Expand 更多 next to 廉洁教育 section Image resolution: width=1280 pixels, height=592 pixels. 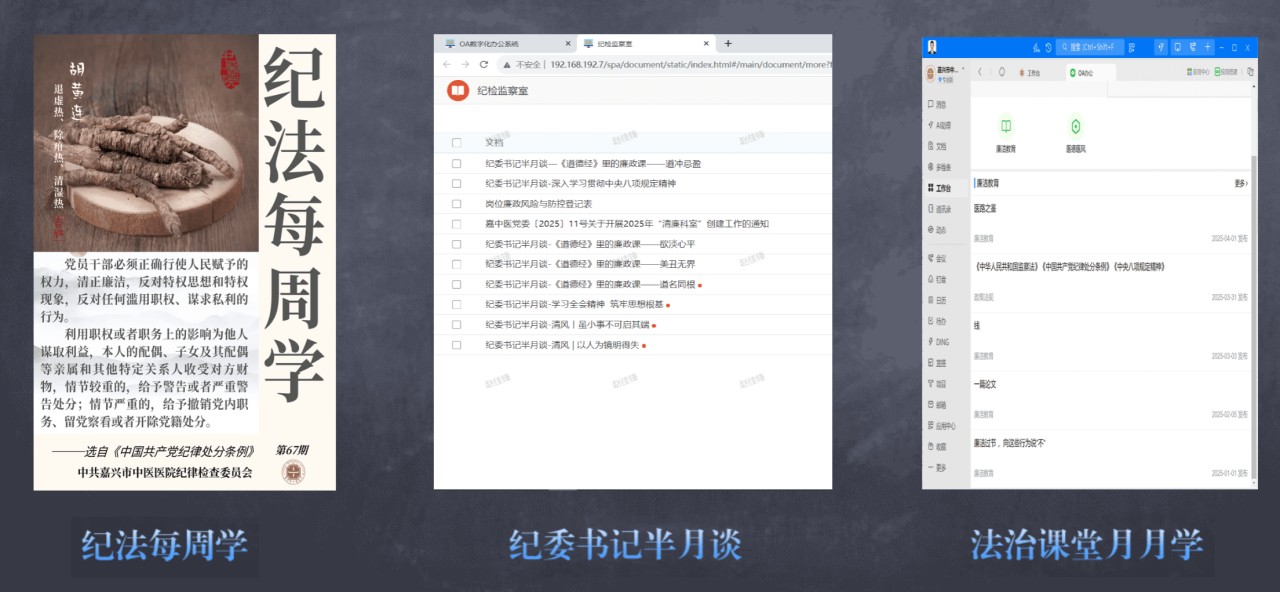[1240, 184]
